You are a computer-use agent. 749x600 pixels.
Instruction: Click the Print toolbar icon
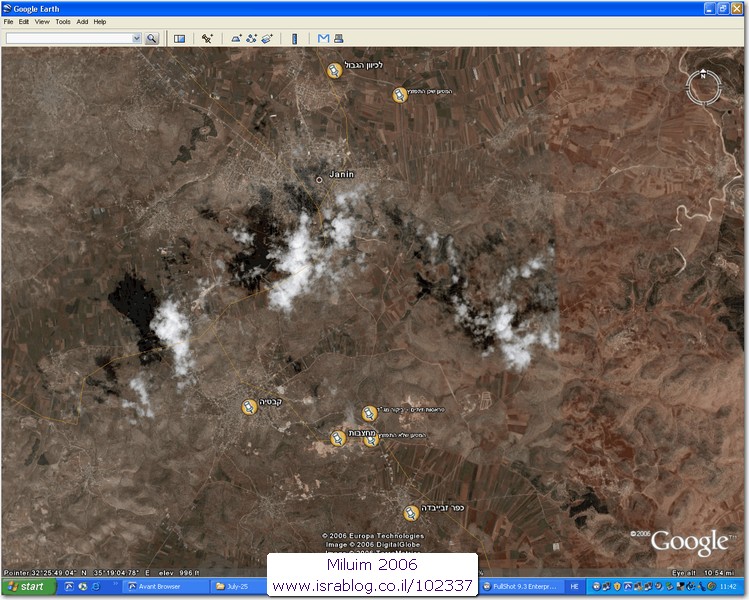(x=339, y=38)
